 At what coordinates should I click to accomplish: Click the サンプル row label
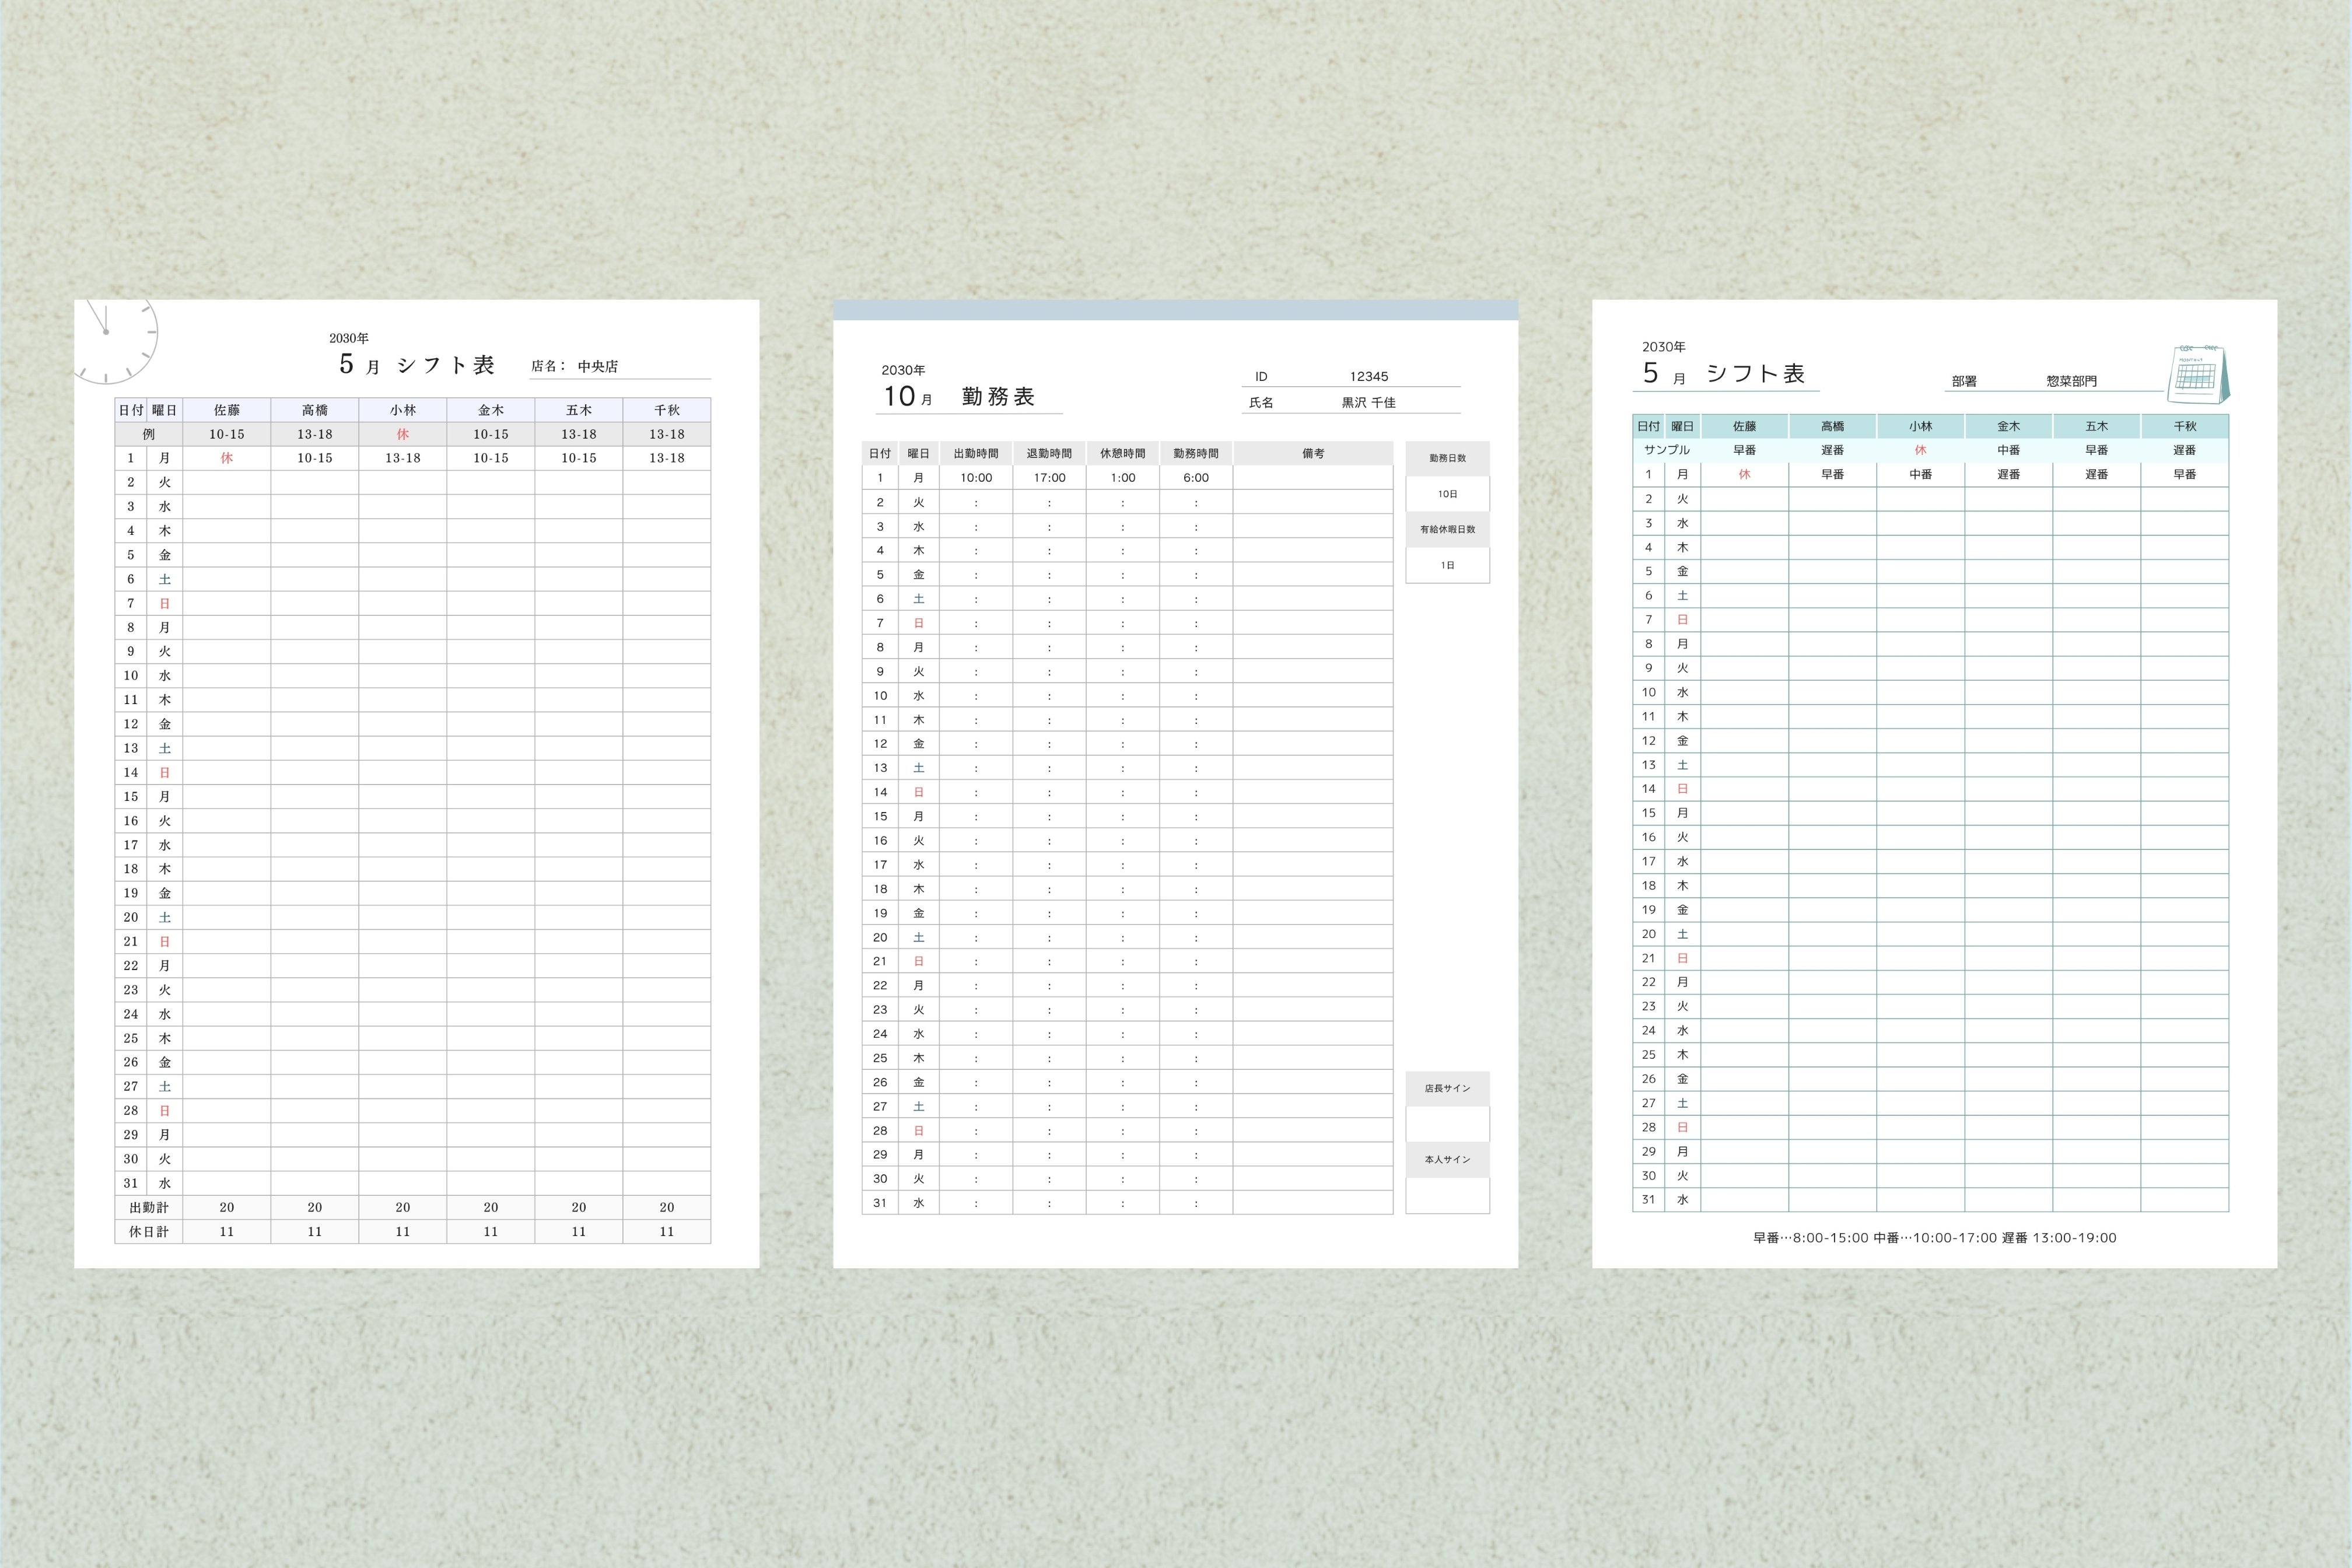(1667, 451)
